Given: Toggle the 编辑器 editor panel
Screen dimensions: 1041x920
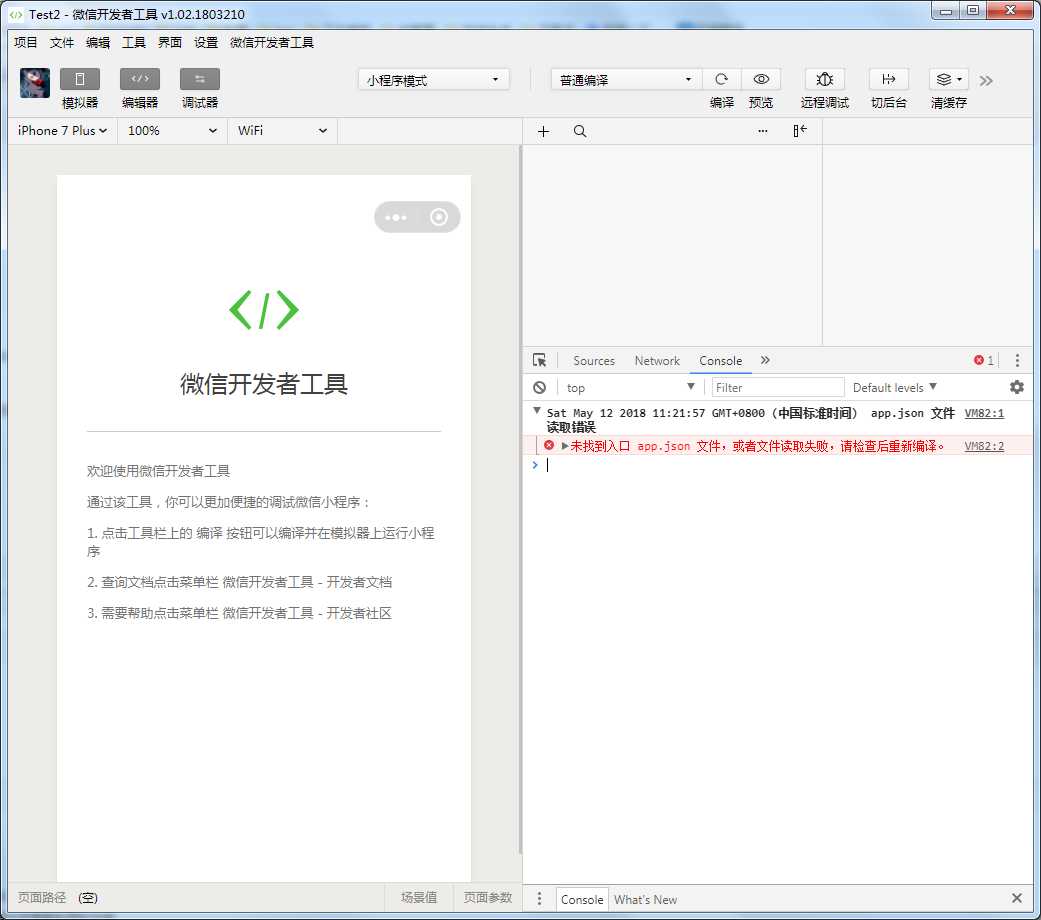Looking at the screenshot, I should click(x=139, y=79).
